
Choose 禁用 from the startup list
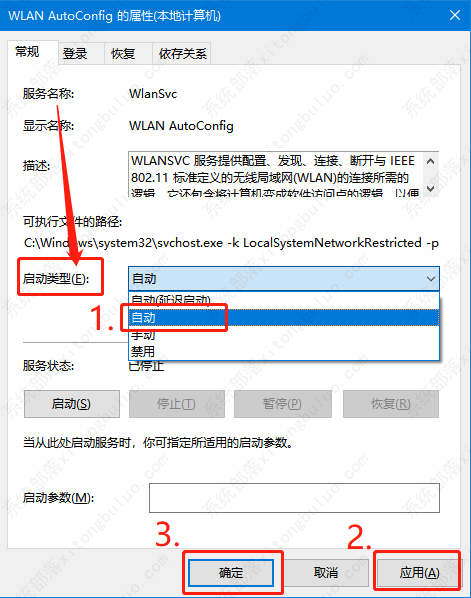tap(284, 351)
